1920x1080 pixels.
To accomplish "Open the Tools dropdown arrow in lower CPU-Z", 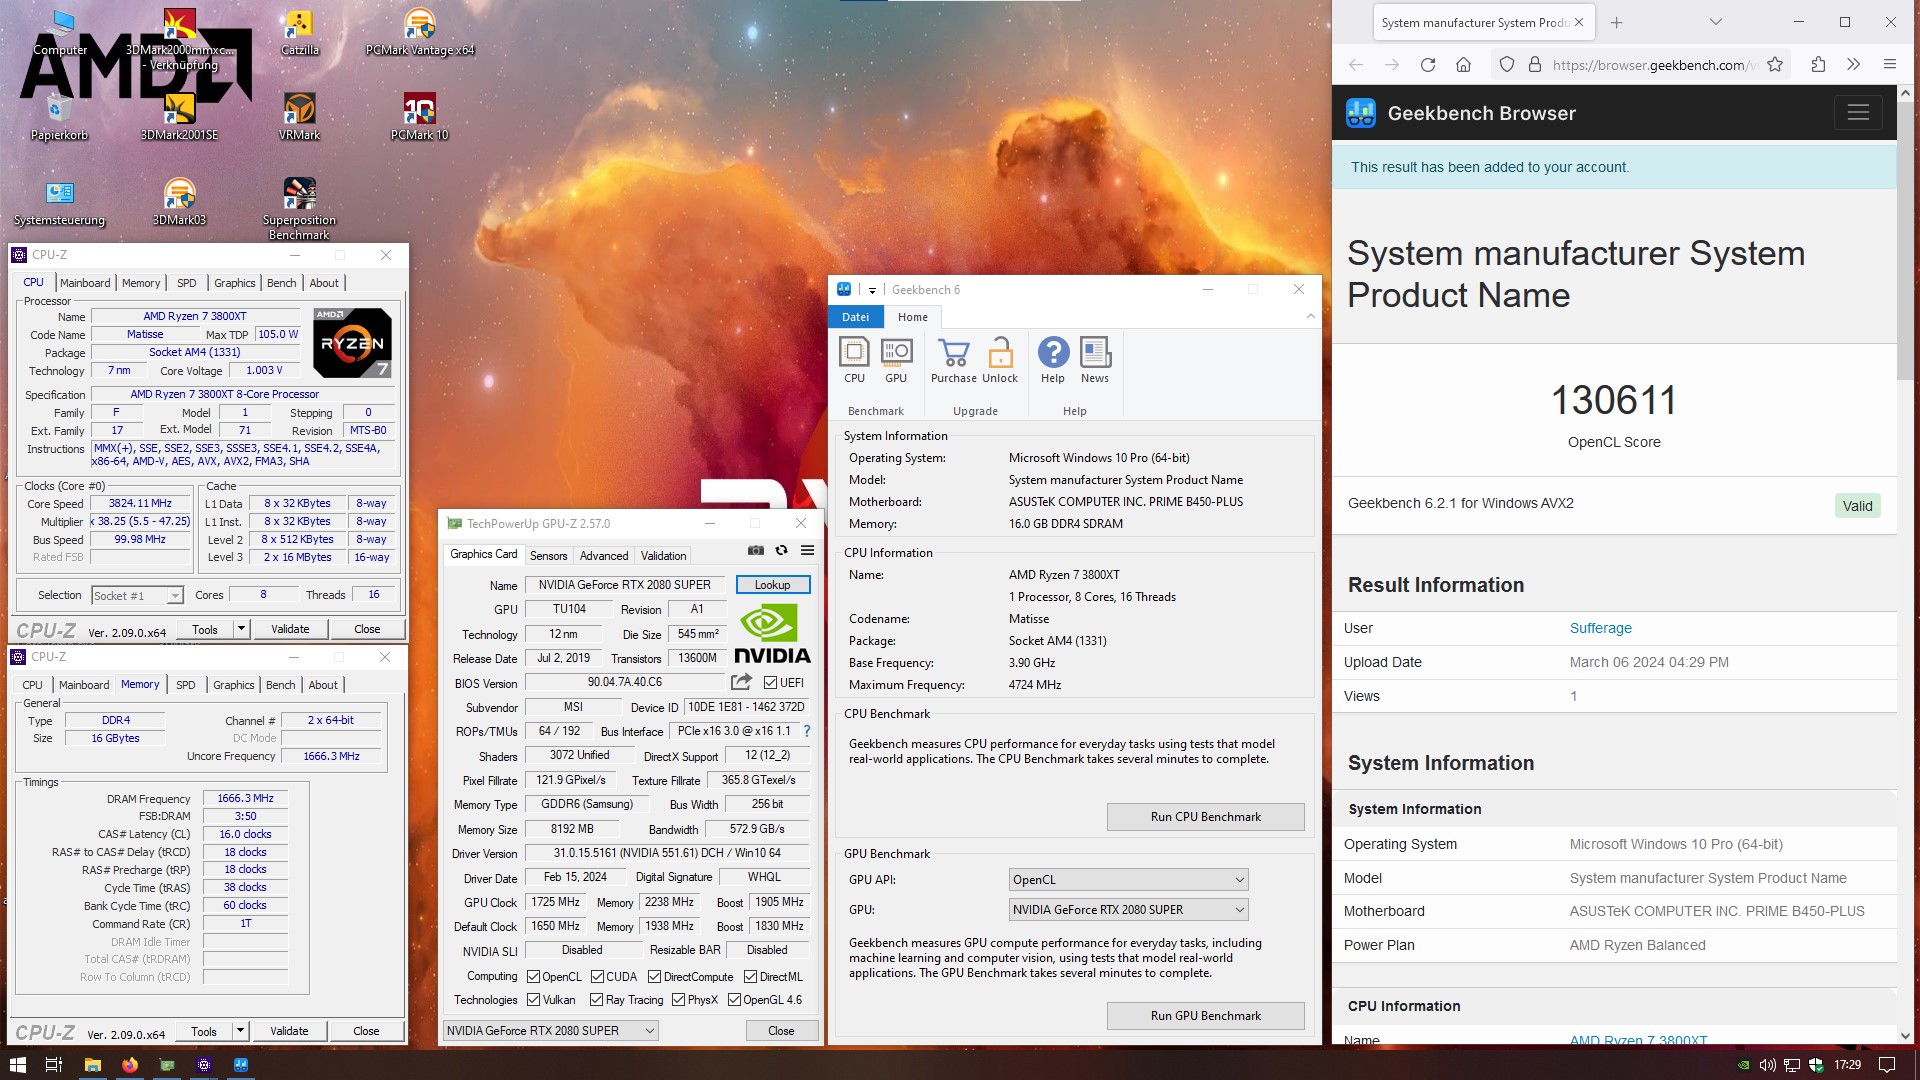I will [240, 1031].
